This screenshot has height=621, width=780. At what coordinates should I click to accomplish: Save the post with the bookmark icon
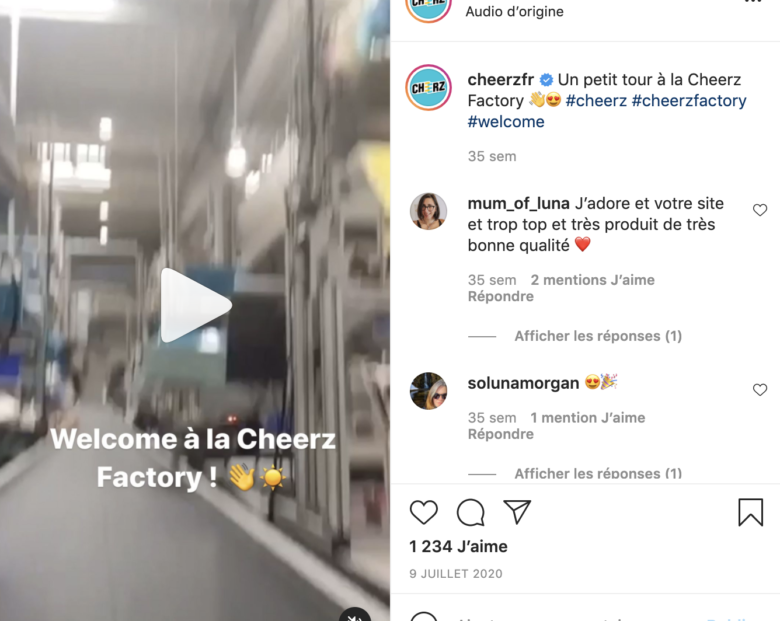751,512
